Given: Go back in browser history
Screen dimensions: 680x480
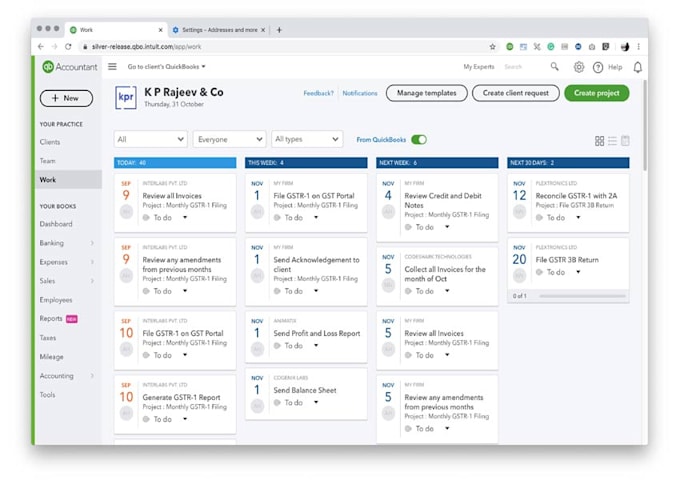Looking at the screenshot, I should point(41,46).
